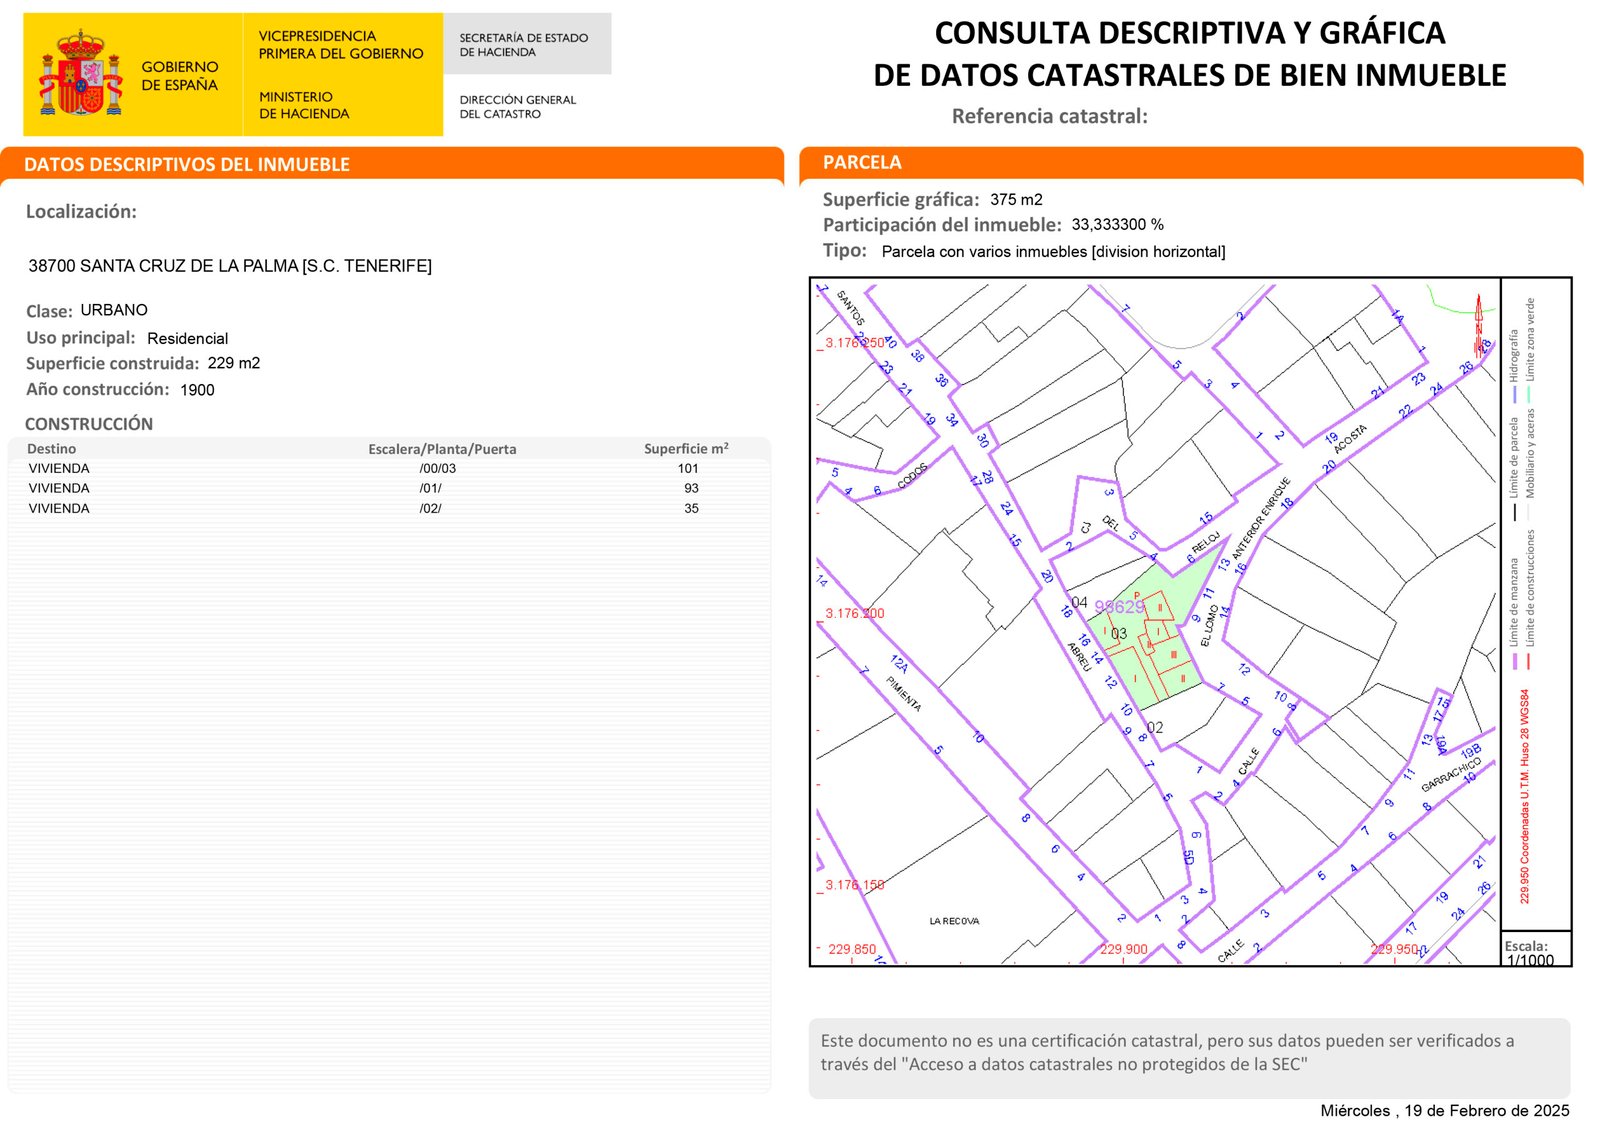Image resolution: width=1600 pixels, height=1138 pixels.
Task: Click the 98629 block number on map
Action: coord(1118,607)
